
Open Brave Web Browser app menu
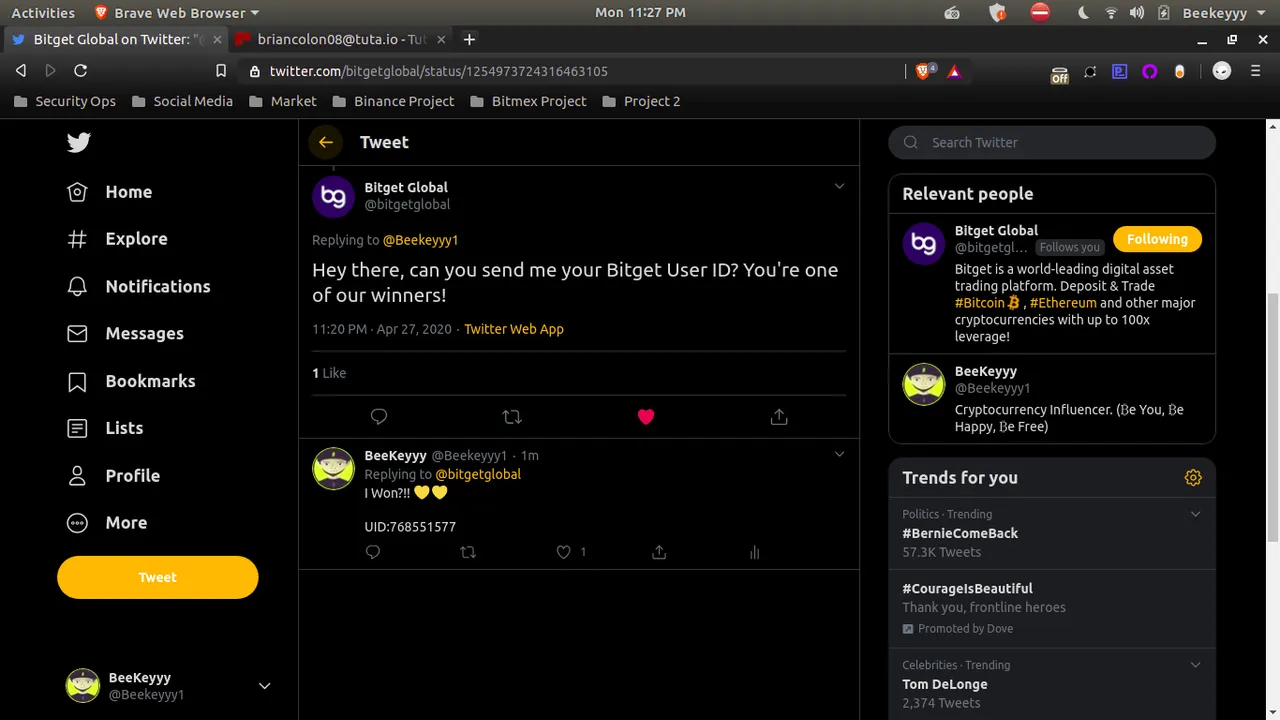pos(176,13)
